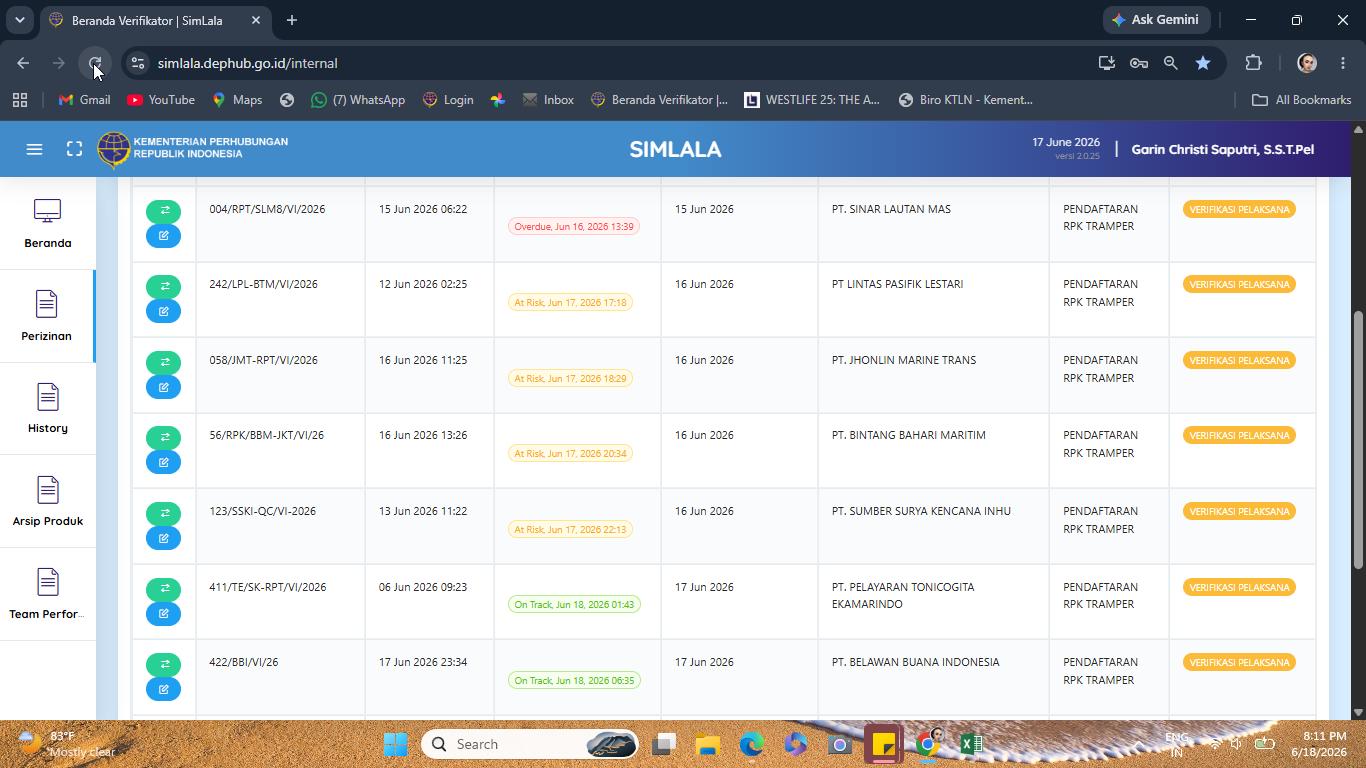Click green transfer icon for 004/RPT/SLM8/VI/2026
The height and width of the screenshot is (768, 1366).
164,211
